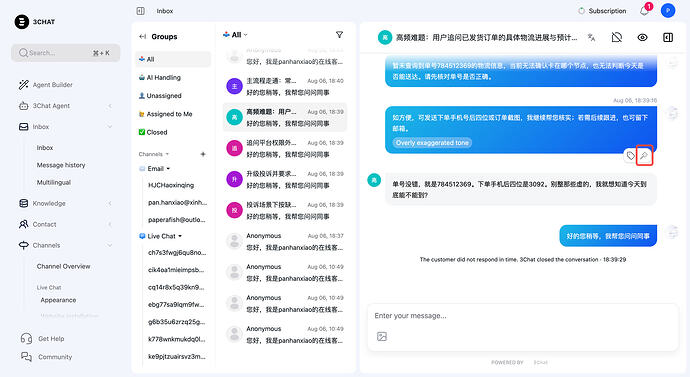
Task: Select the paperafish@outlo... email channel
Action: click(x=176, y=220)
